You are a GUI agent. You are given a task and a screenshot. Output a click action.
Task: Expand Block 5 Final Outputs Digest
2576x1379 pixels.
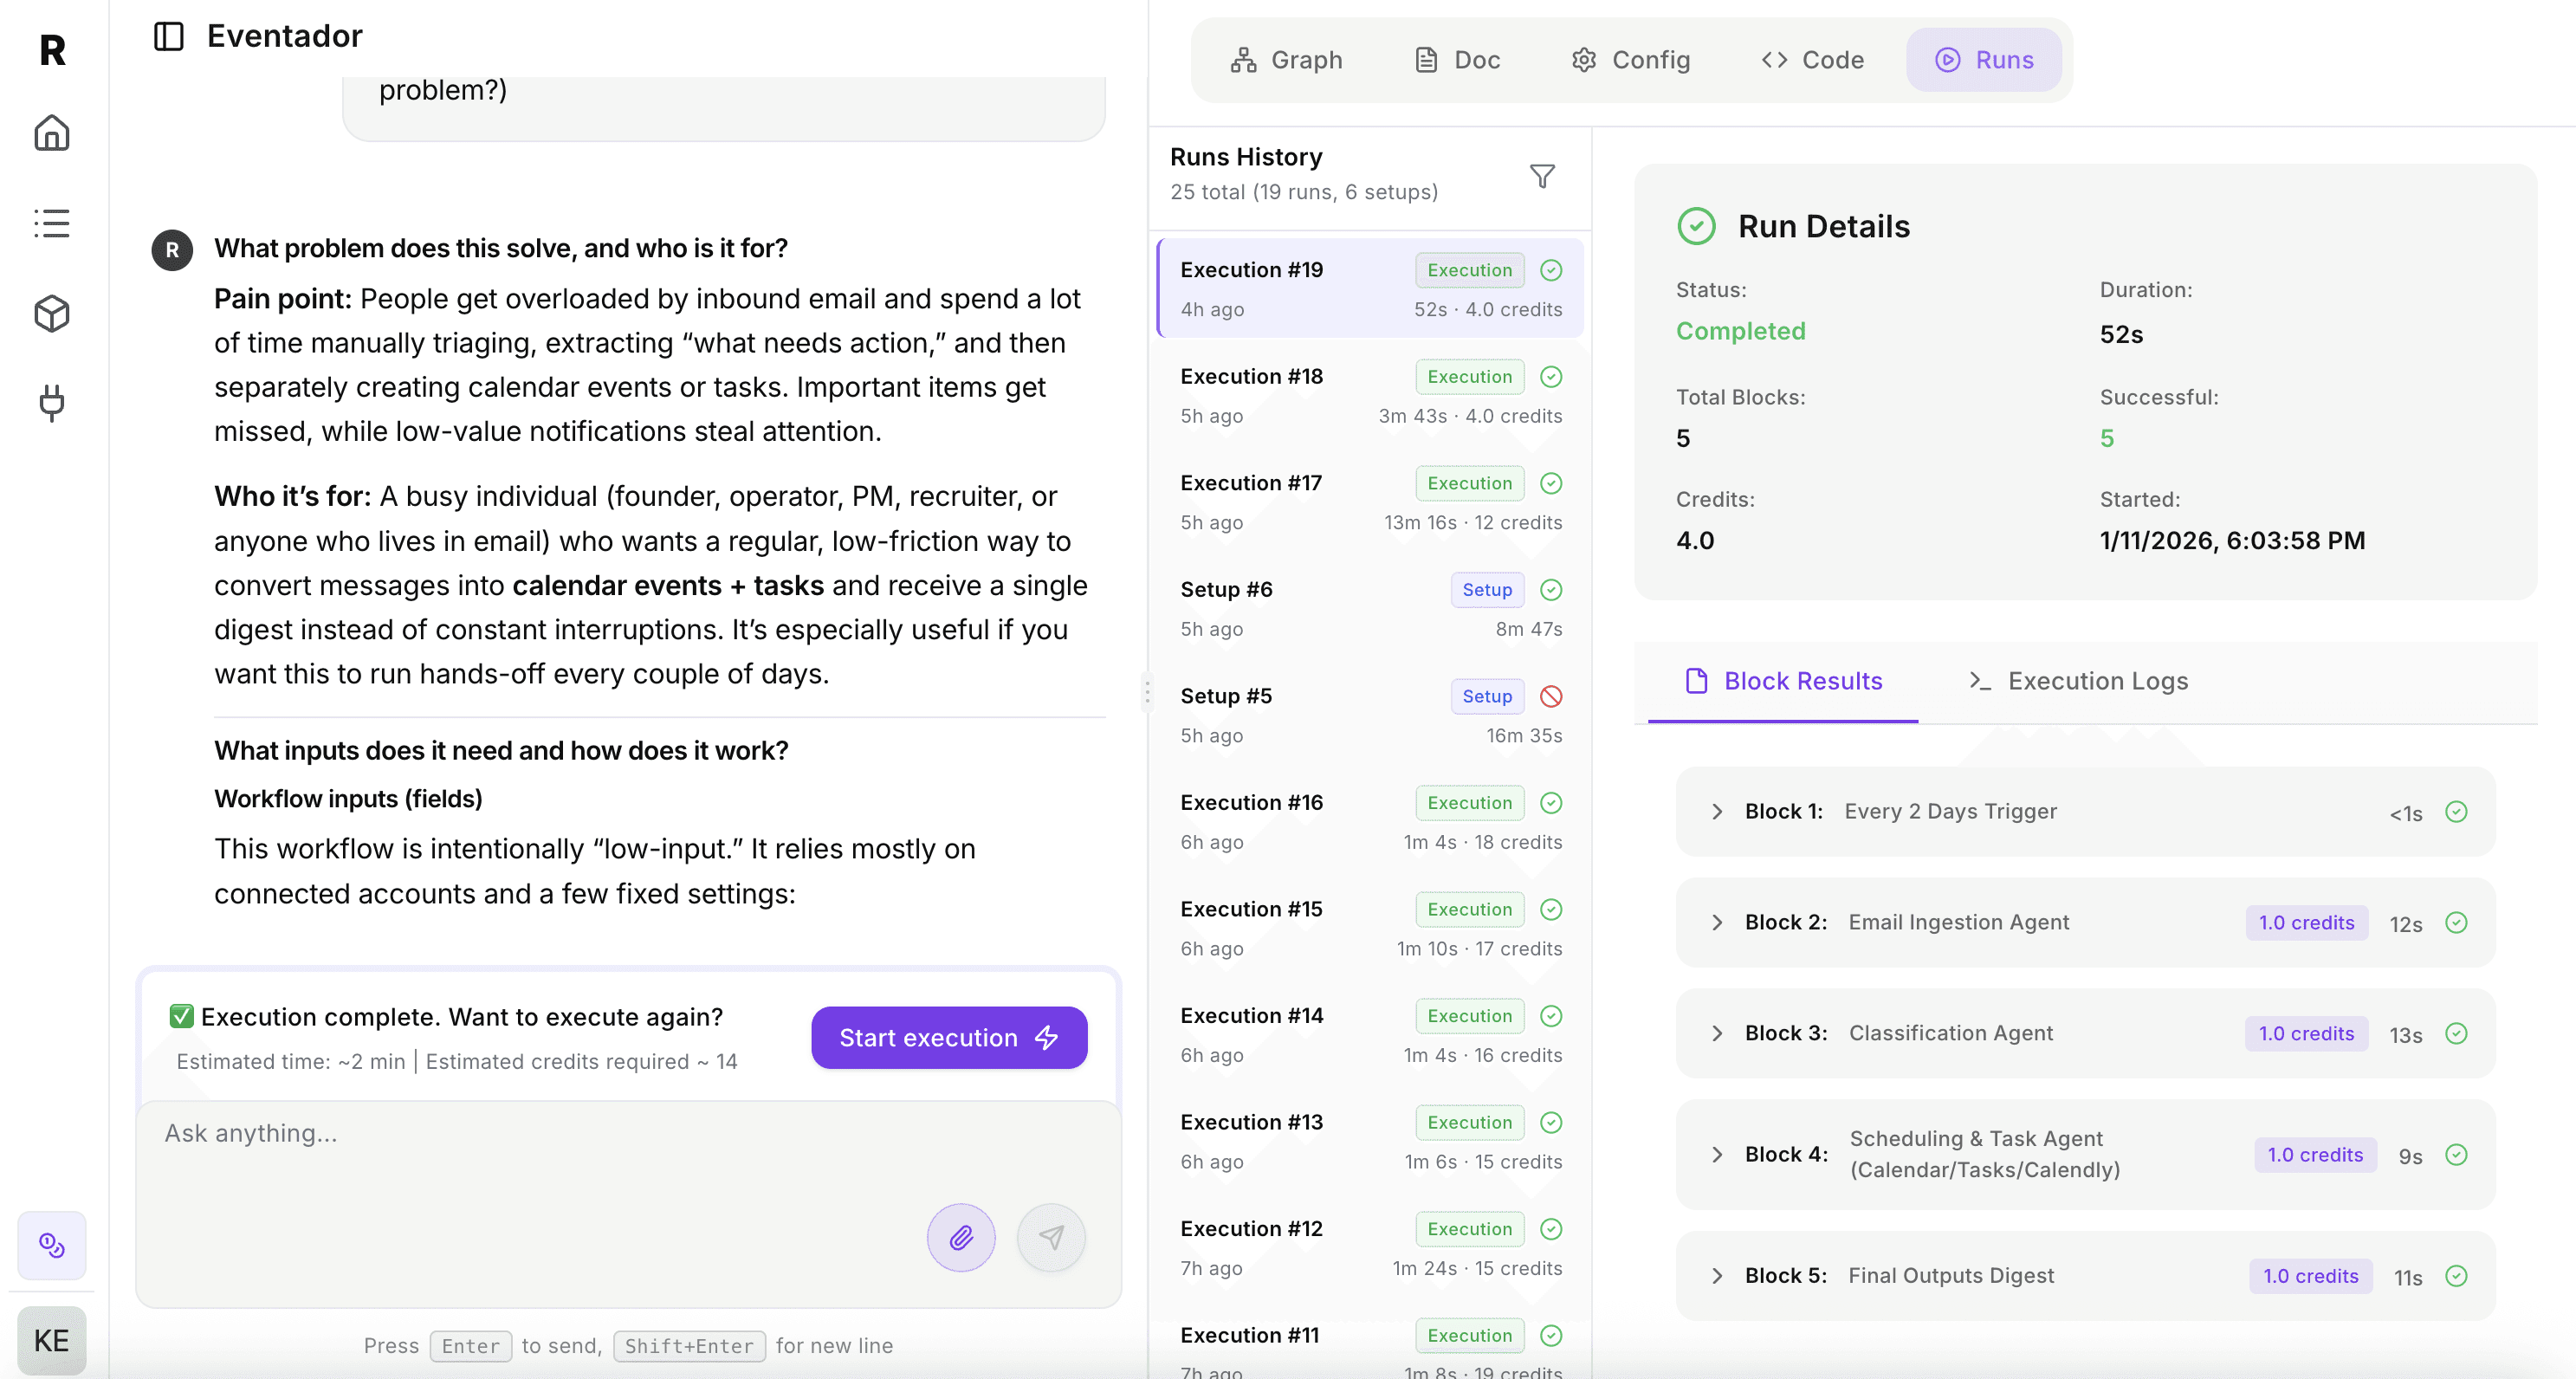[1717, 1275]
